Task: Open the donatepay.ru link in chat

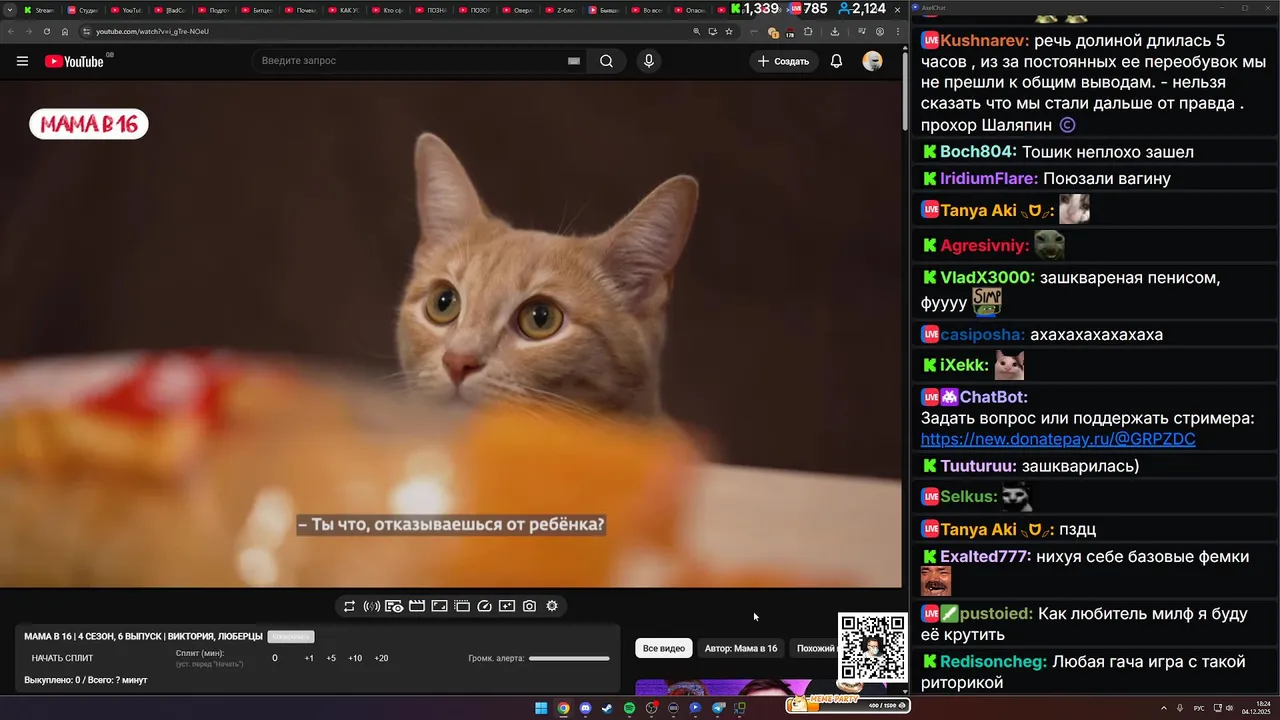Action: (x=1058, y=440)
